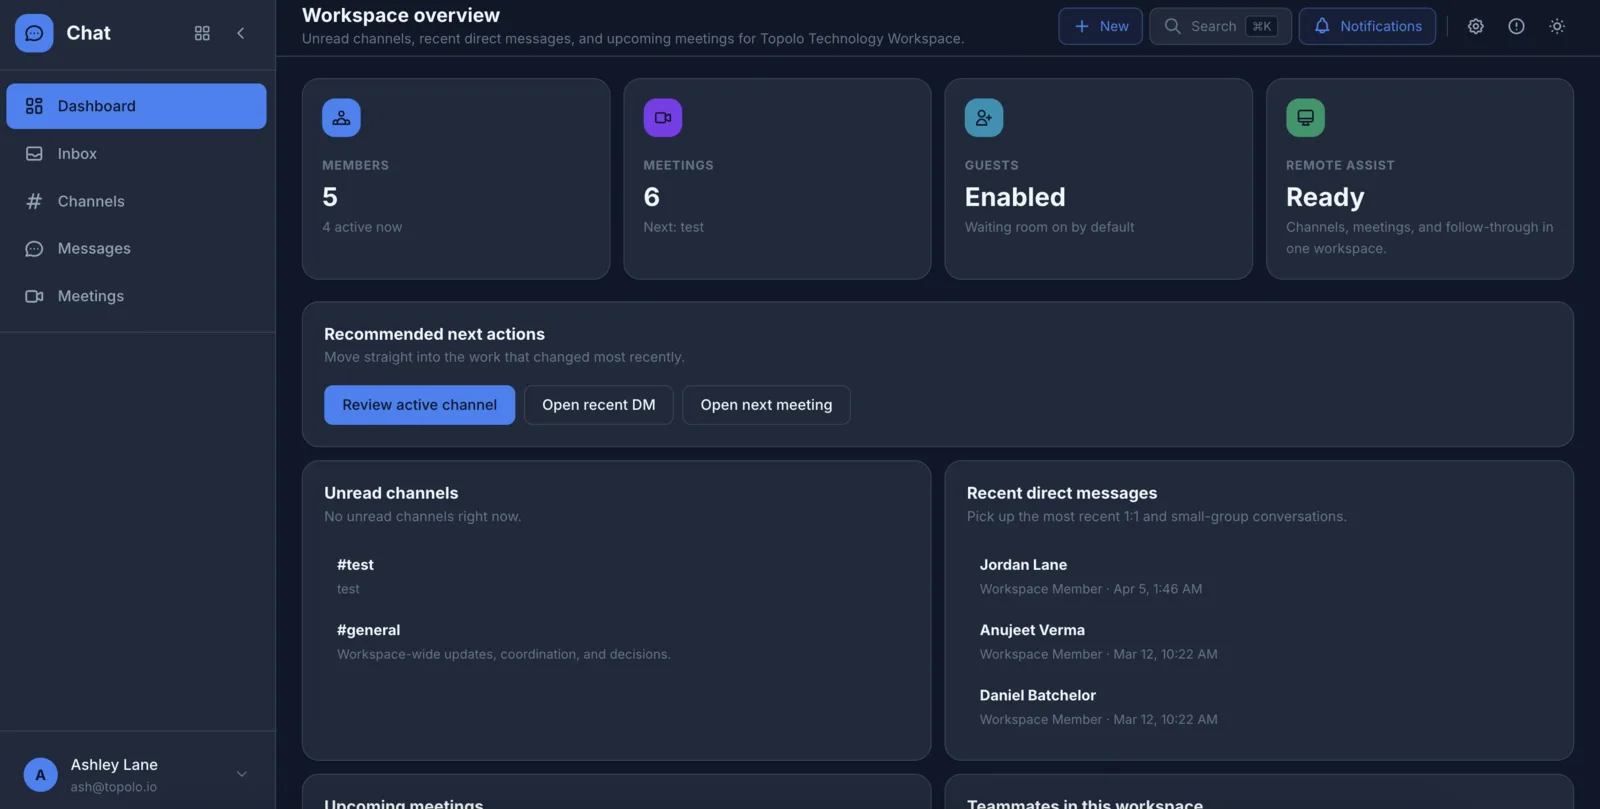The width and height of the screenshot is (1600, 809).
Task: Click the alert info circle icon
Action: coord(1516,26)
